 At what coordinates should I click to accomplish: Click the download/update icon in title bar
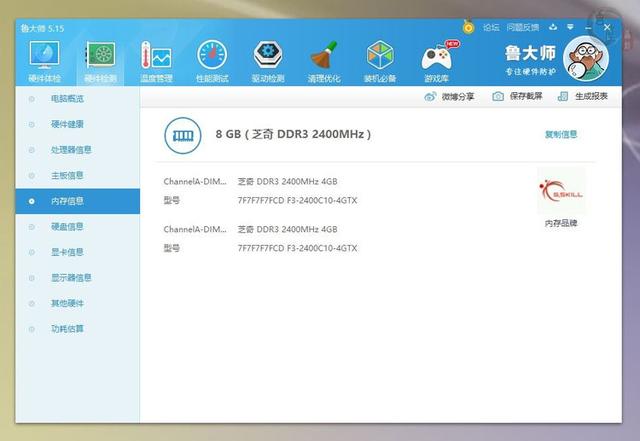tap(553, 27)
